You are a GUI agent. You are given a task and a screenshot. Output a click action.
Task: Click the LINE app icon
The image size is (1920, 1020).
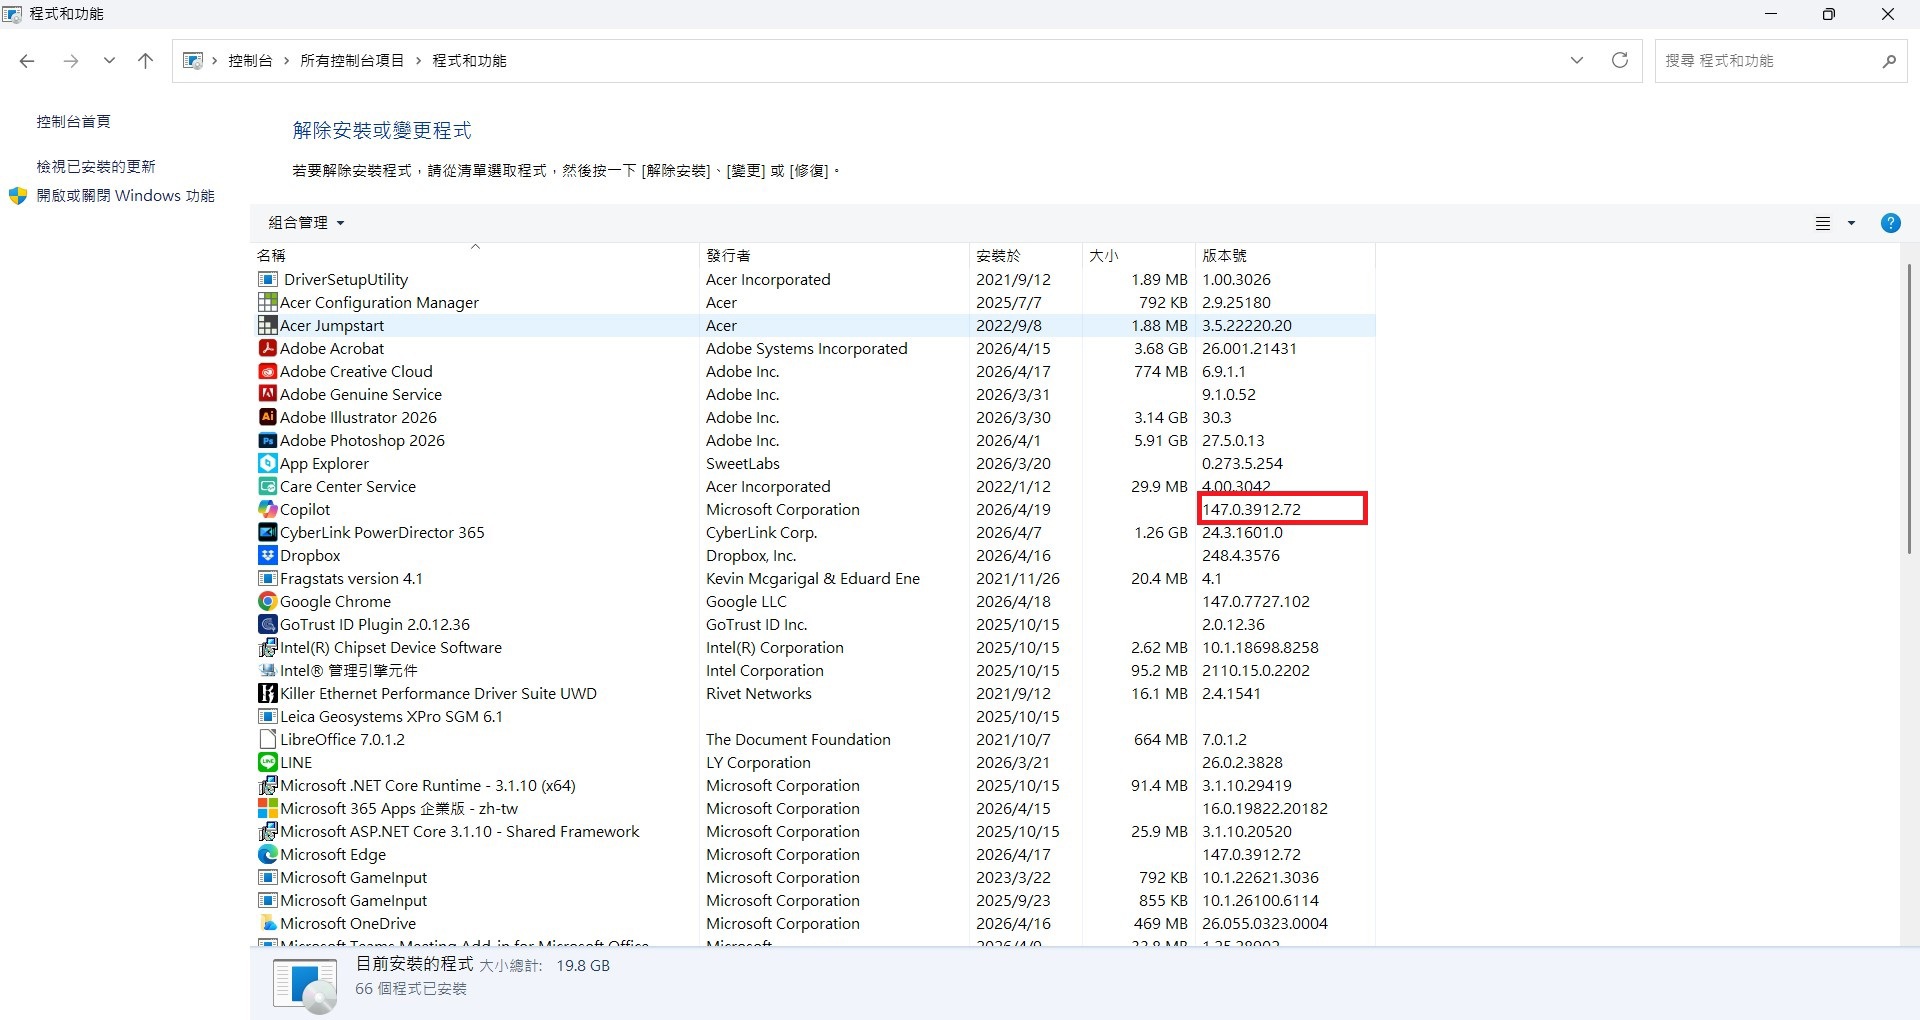(x=267, y=762)
